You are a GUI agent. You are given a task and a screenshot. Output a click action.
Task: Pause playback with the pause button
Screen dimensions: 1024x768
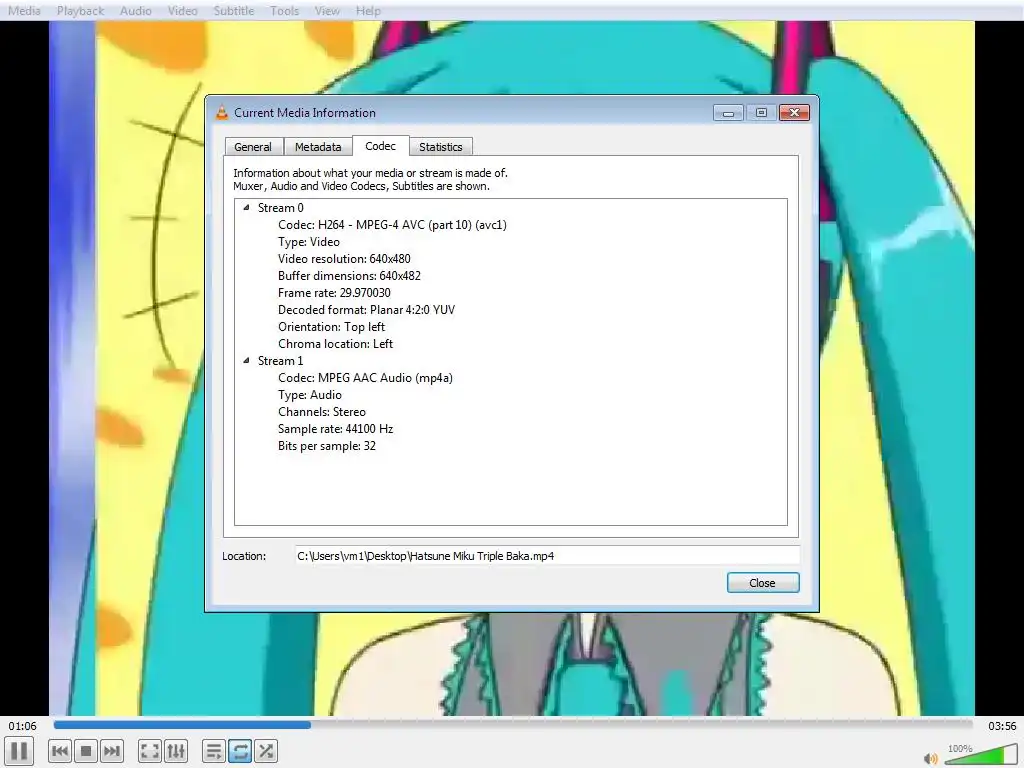[19, 751]
